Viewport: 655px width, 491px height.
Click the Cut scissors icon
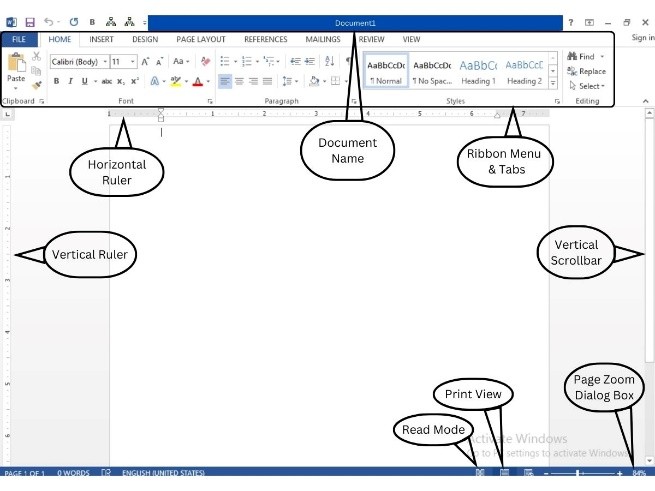pyautogui.click(x=37, y=57)
